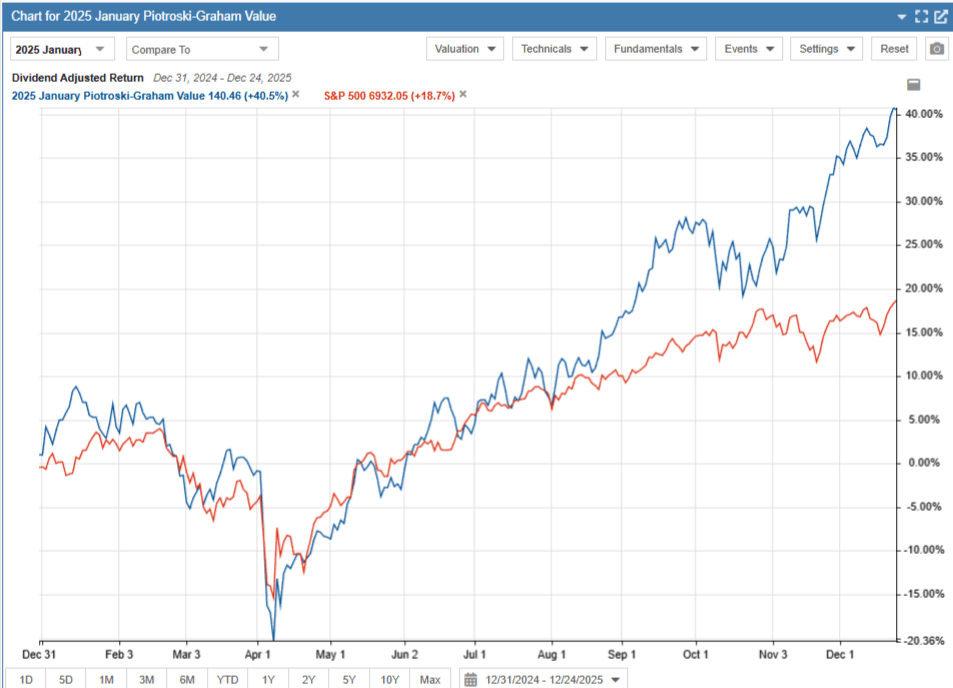
Task: Select the YTD time range
Action: (x=227, y=679)
